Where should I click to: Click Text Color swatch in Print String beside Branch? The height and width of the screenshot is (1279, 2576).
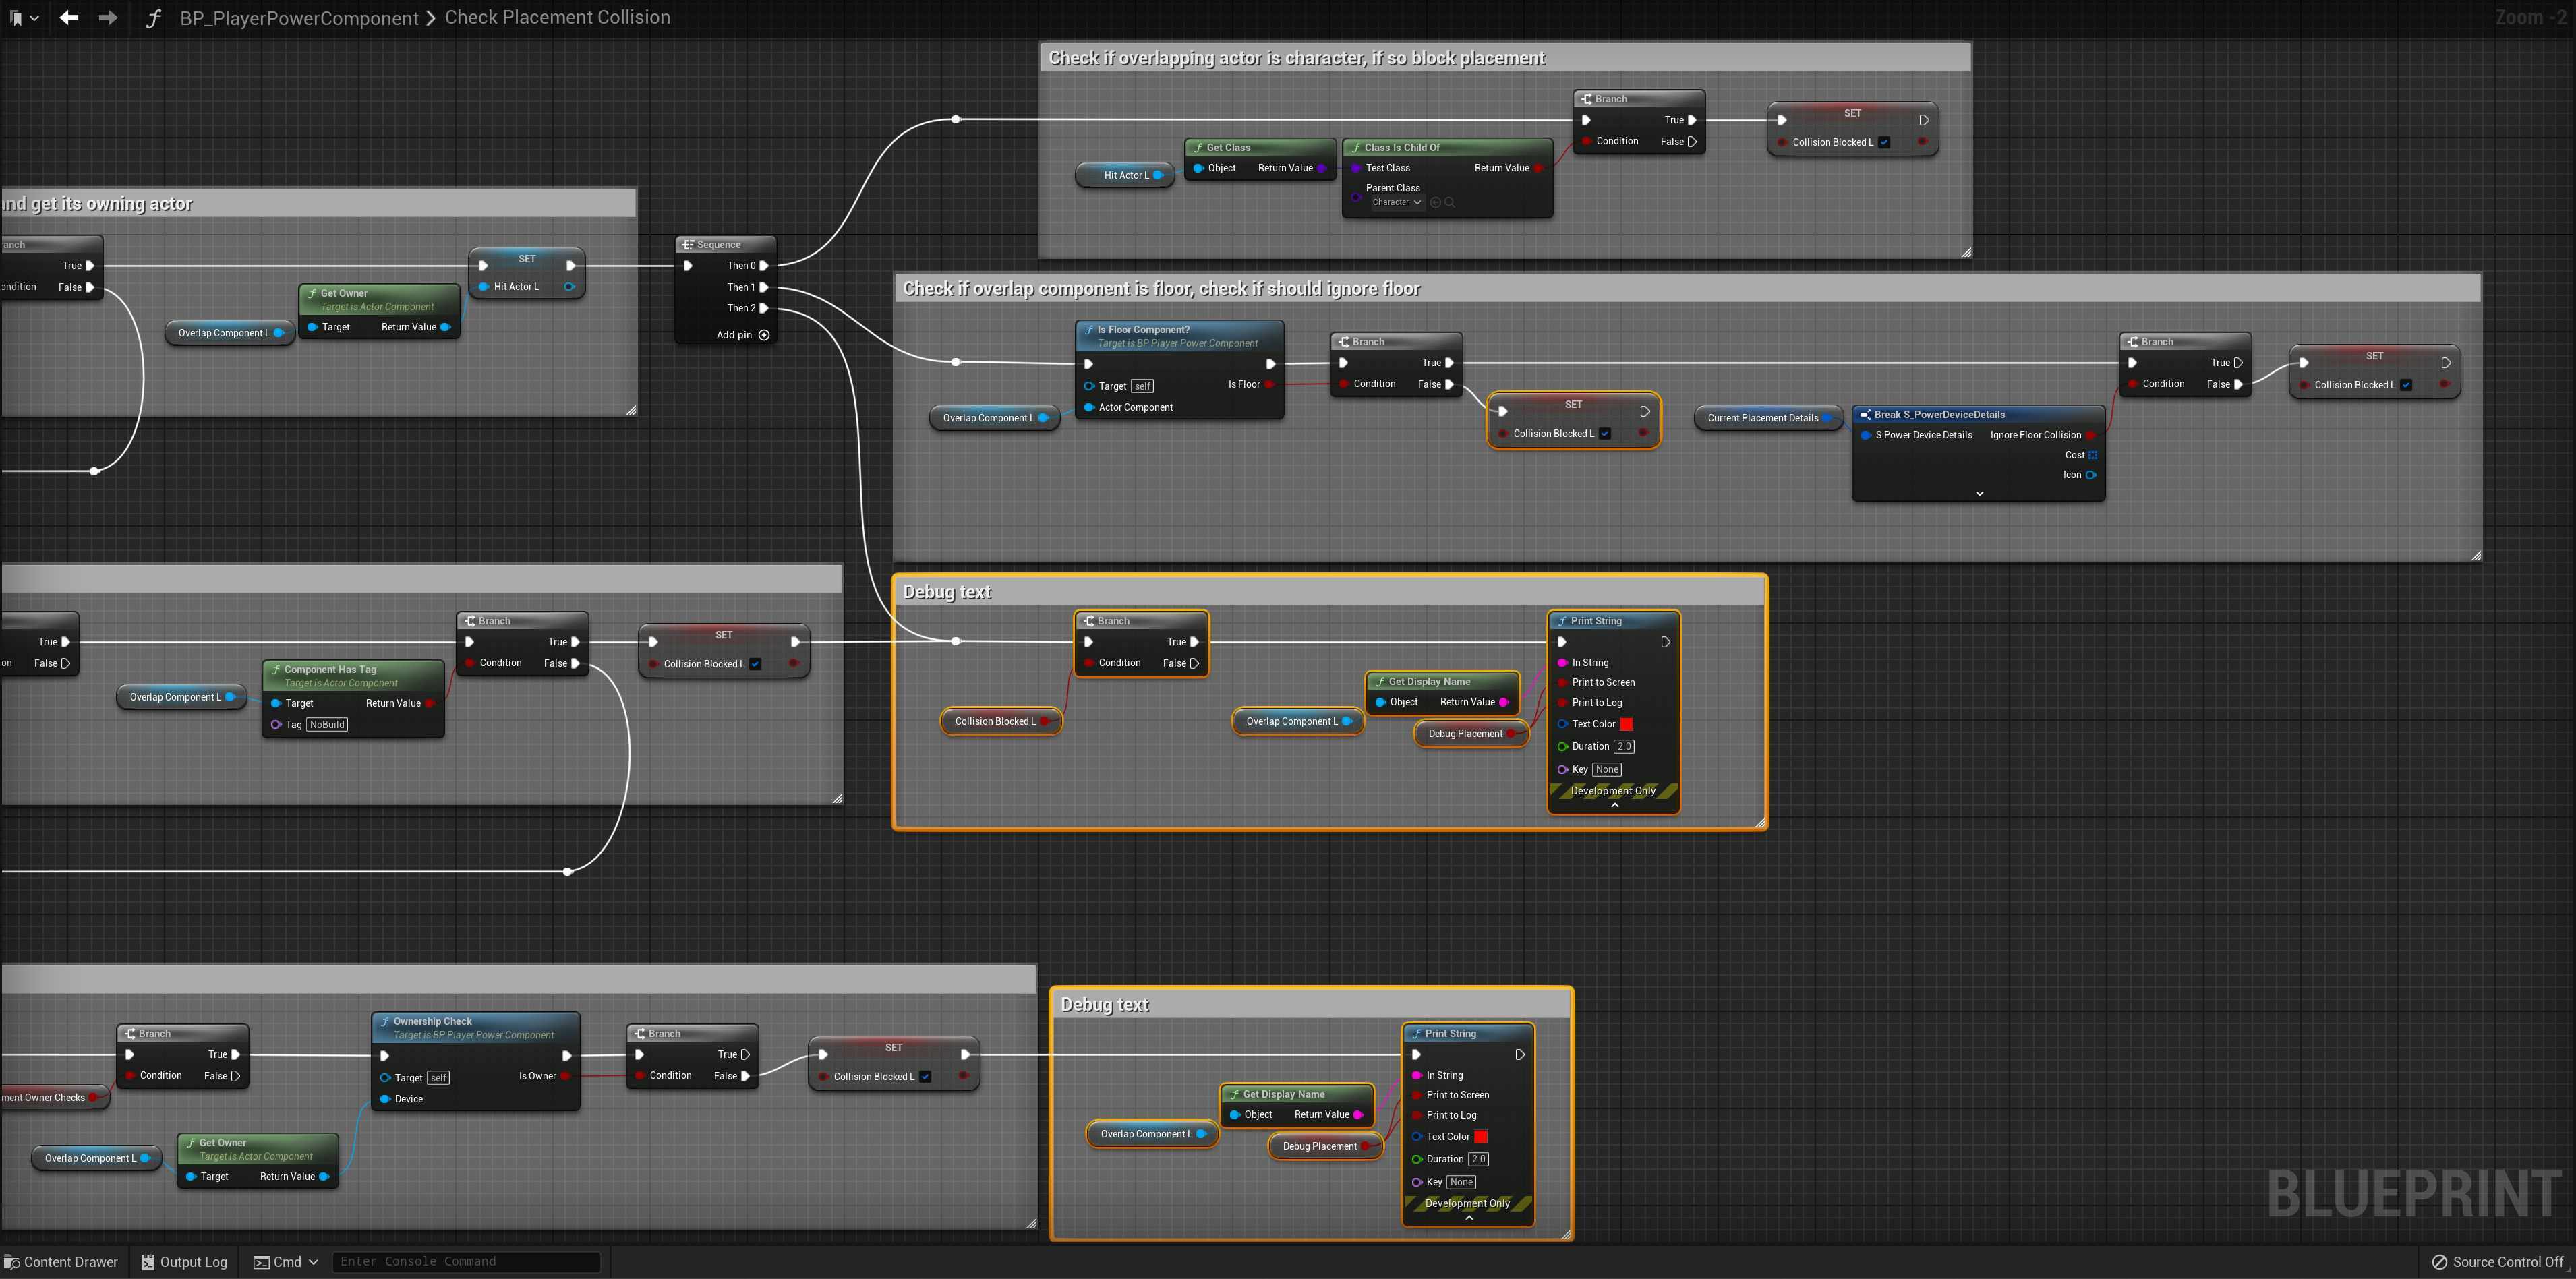pyautogui.click(x=1626, y=724)
